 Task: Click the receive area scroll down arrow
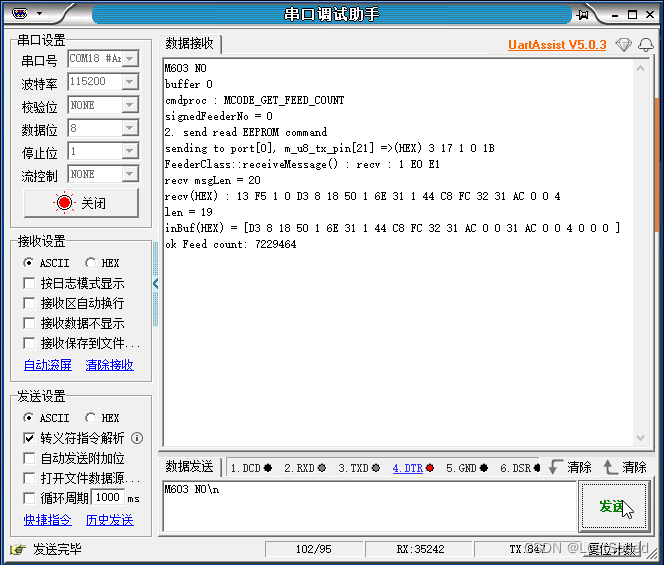(x=640, y=438)
